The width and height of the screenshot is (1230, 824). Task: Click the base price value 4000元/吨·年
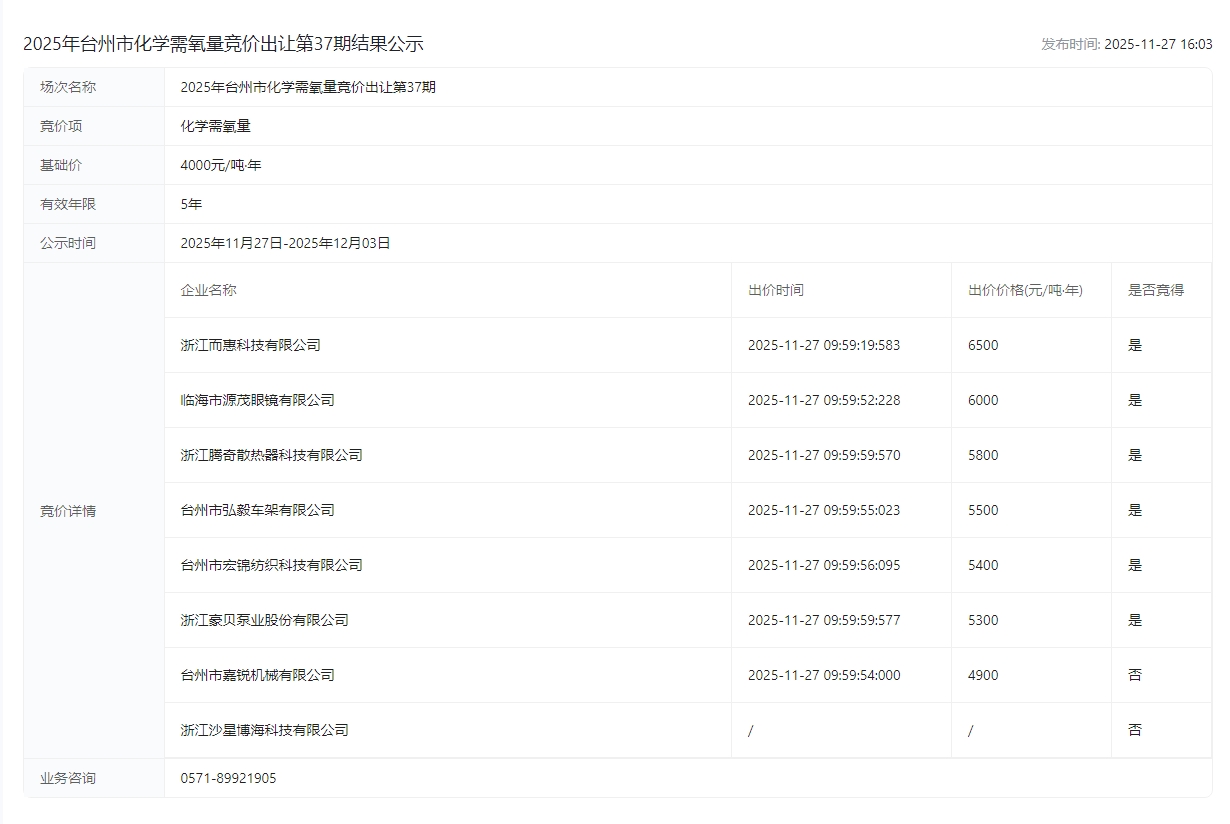(x=220, y=165)
